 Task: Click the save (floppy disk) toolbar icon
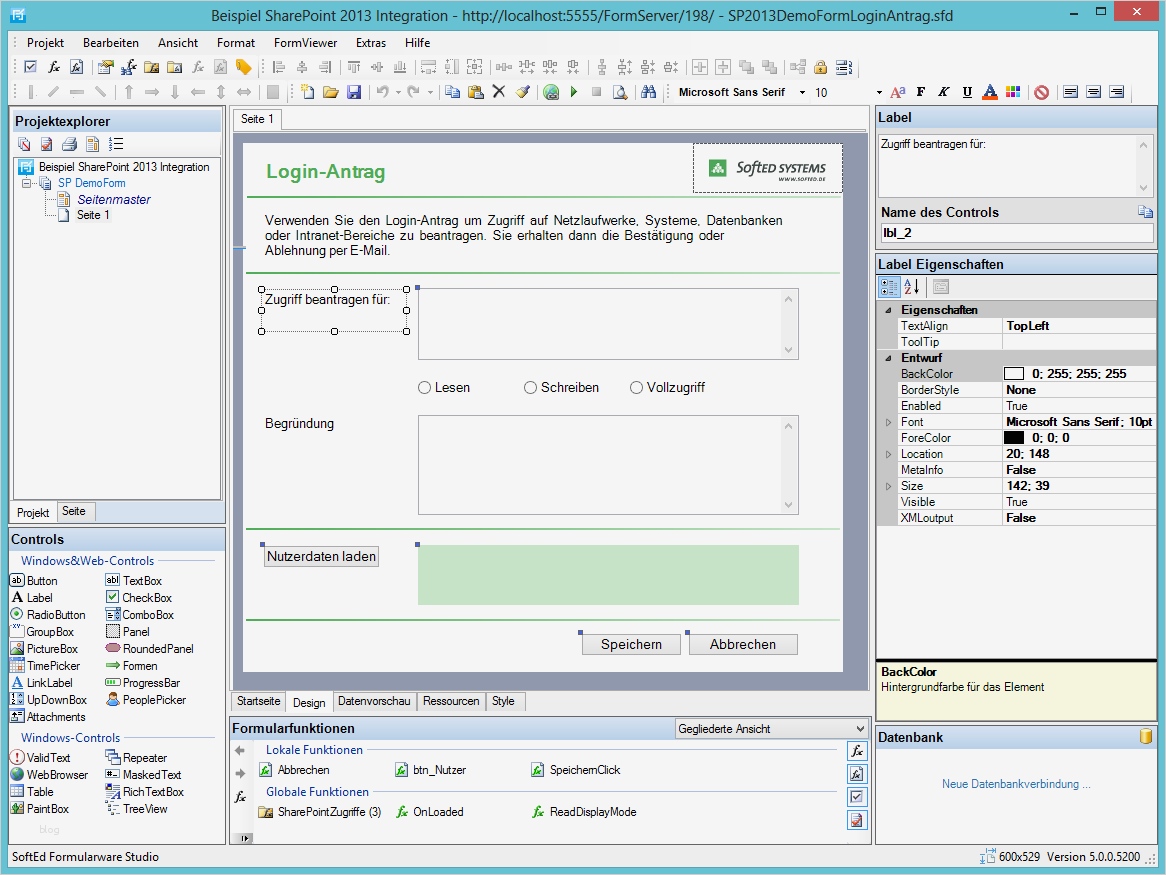click(x=354, y=92)
